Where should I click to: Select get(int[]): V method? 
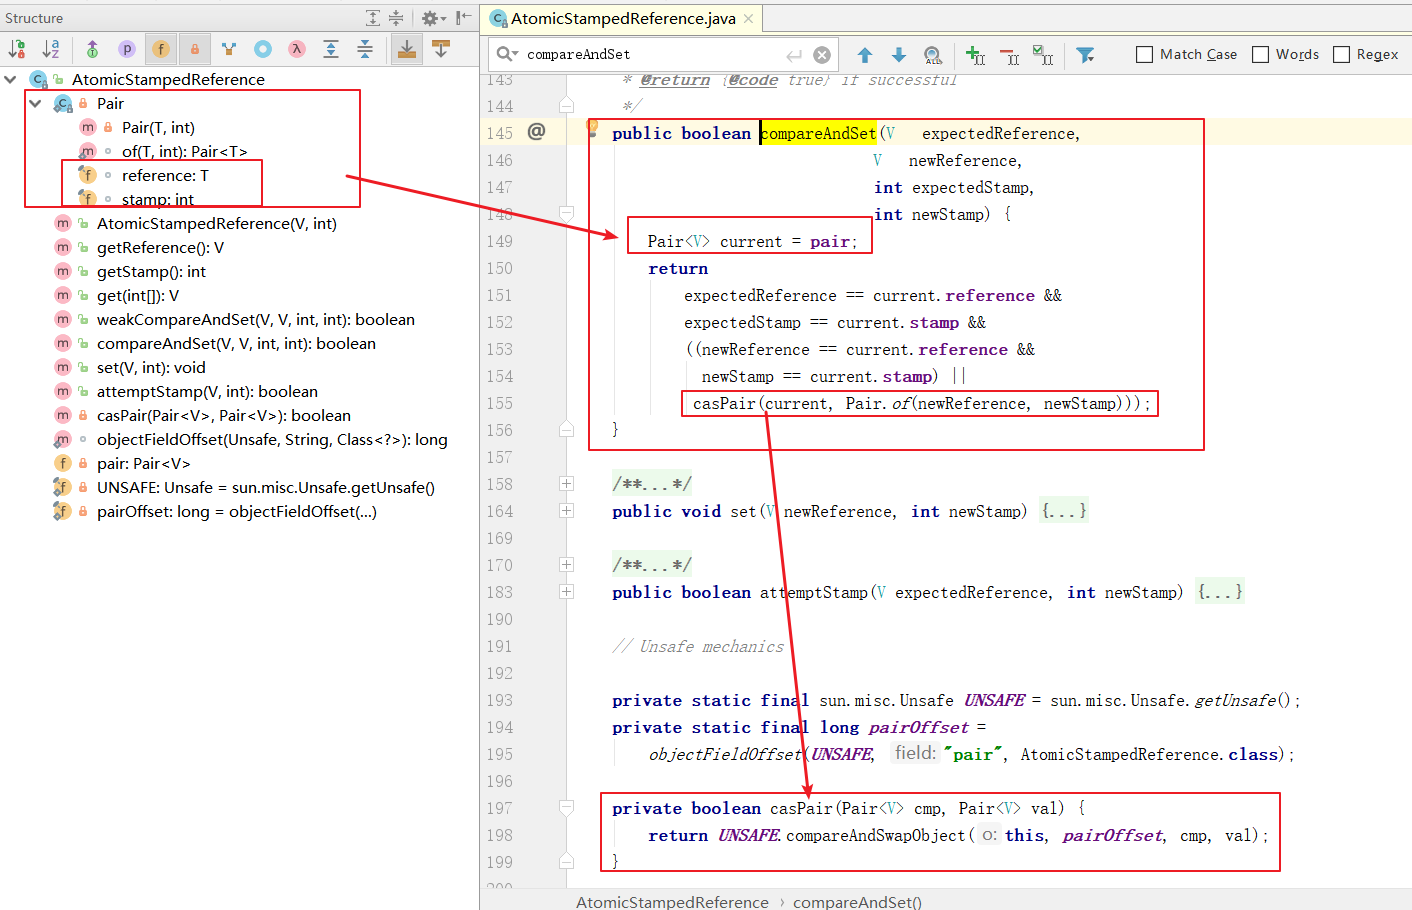tap(138, 295)
